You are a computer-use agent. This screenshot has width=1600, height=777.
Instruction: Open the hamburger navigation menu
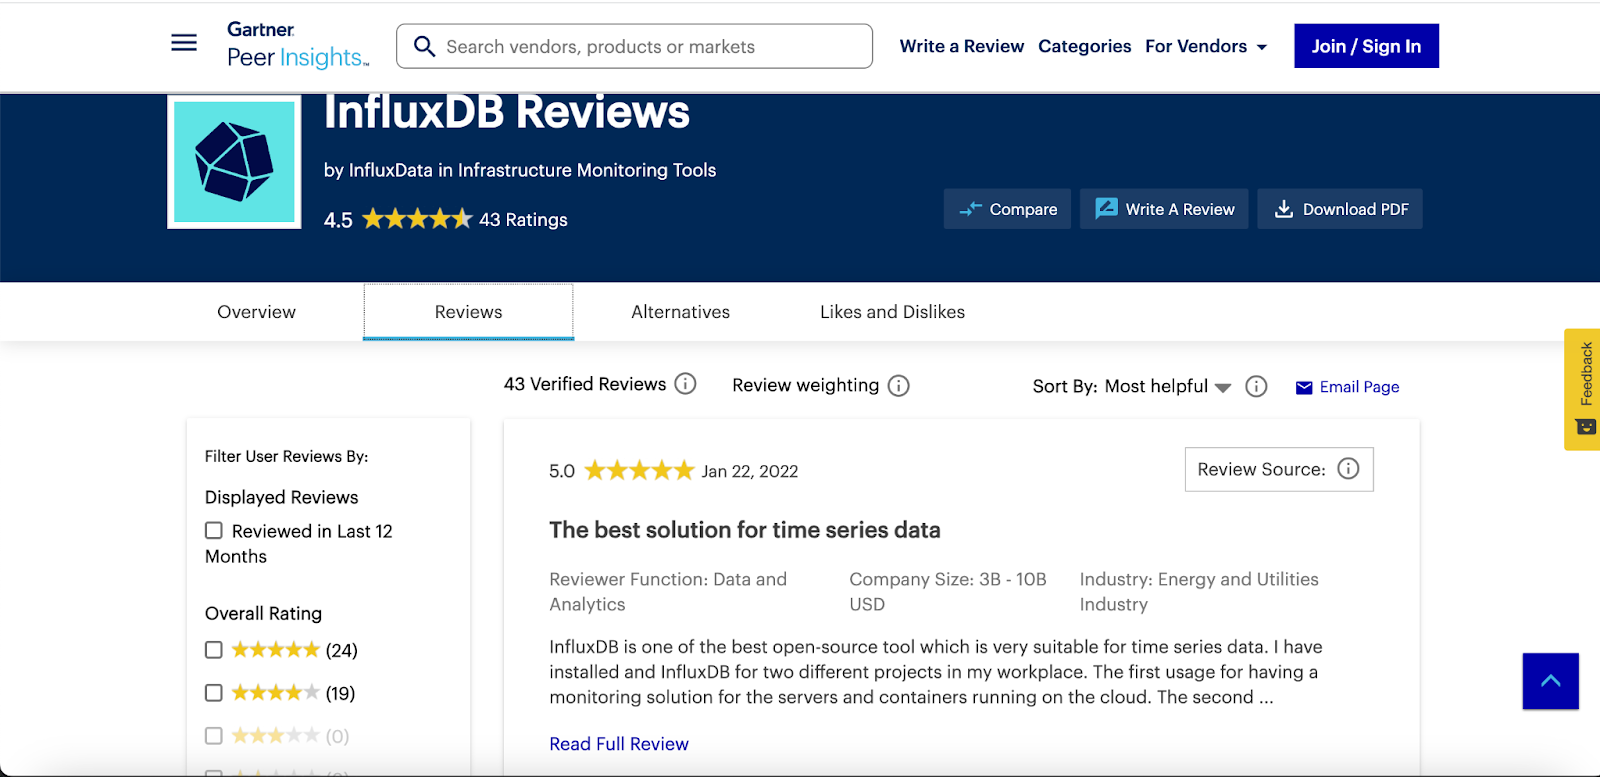[184, 43]
